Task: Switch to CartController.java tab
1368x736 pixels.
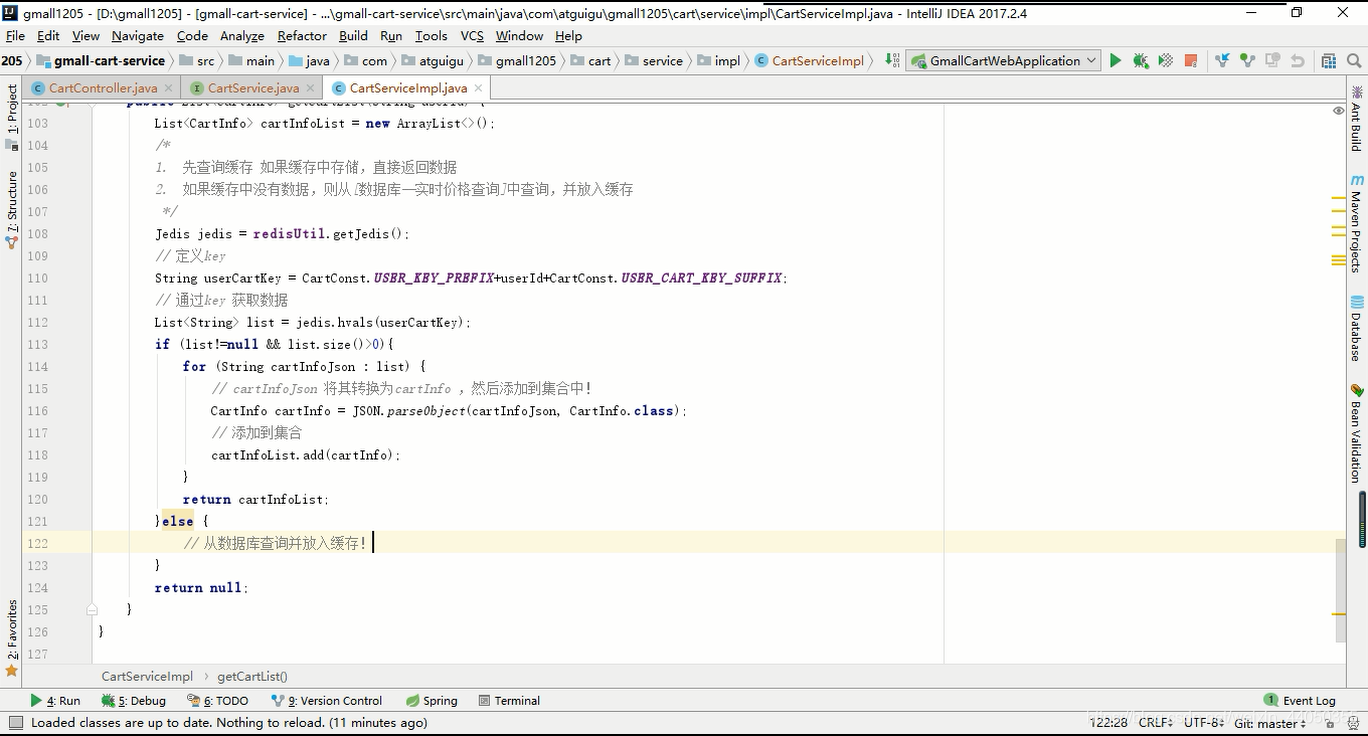Action: click(103, 88)
